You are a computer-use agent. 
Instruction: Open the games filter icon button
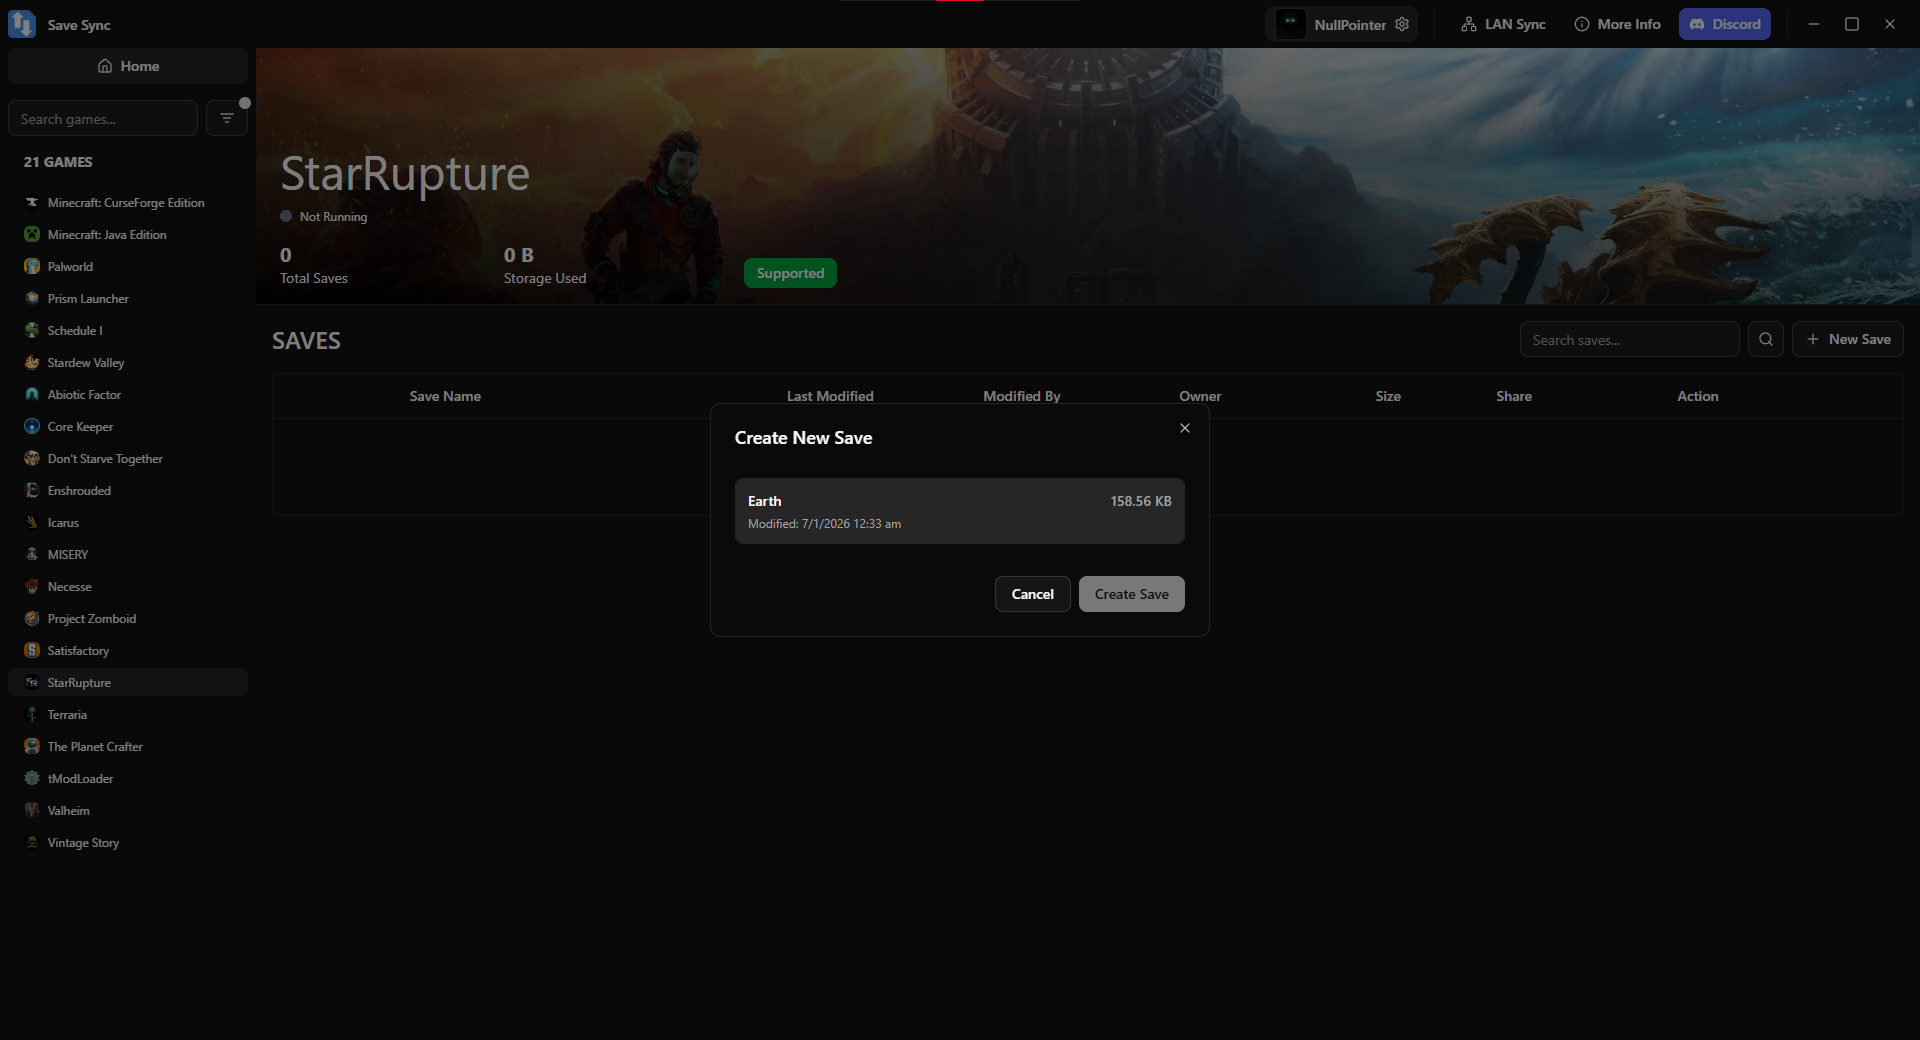click(x=227, y=118)
